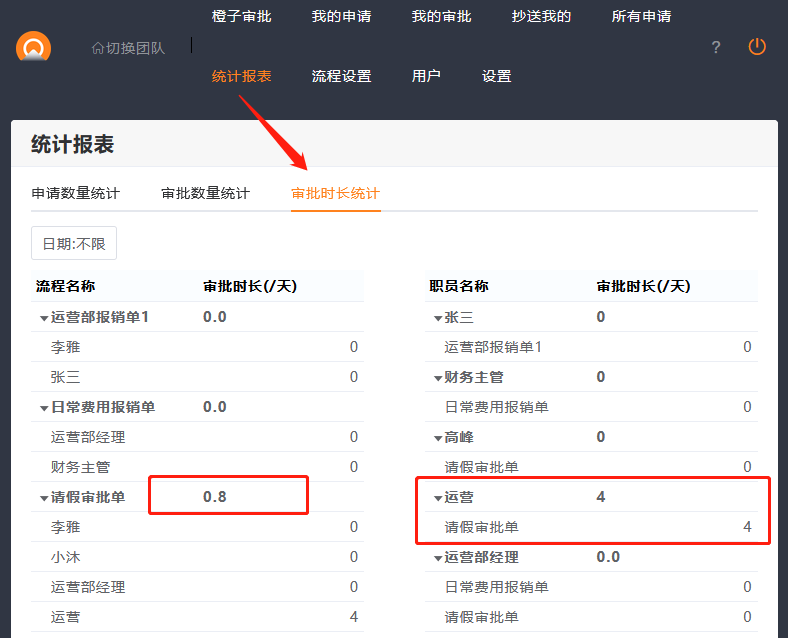
Task: Click the orange power logout icon
Action: tap(757, 47)
